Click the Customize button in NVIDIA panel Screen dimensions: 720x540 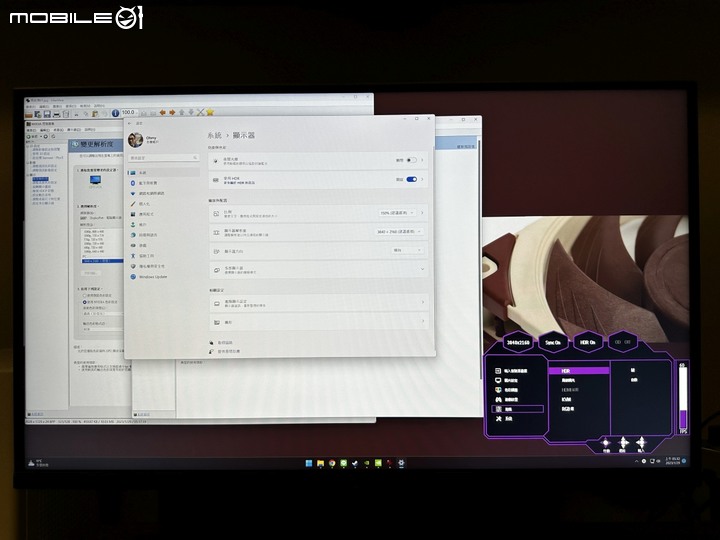coord(90,273)
